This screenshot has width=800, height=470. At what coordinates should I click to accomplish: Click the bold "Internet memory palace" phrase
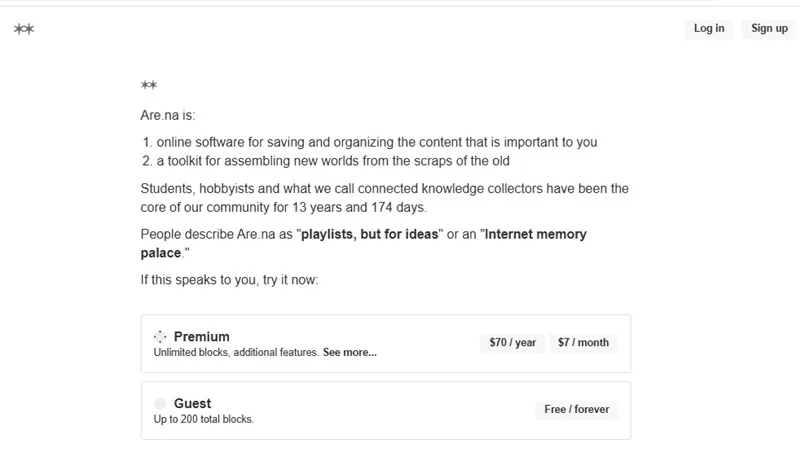point(363,243)
